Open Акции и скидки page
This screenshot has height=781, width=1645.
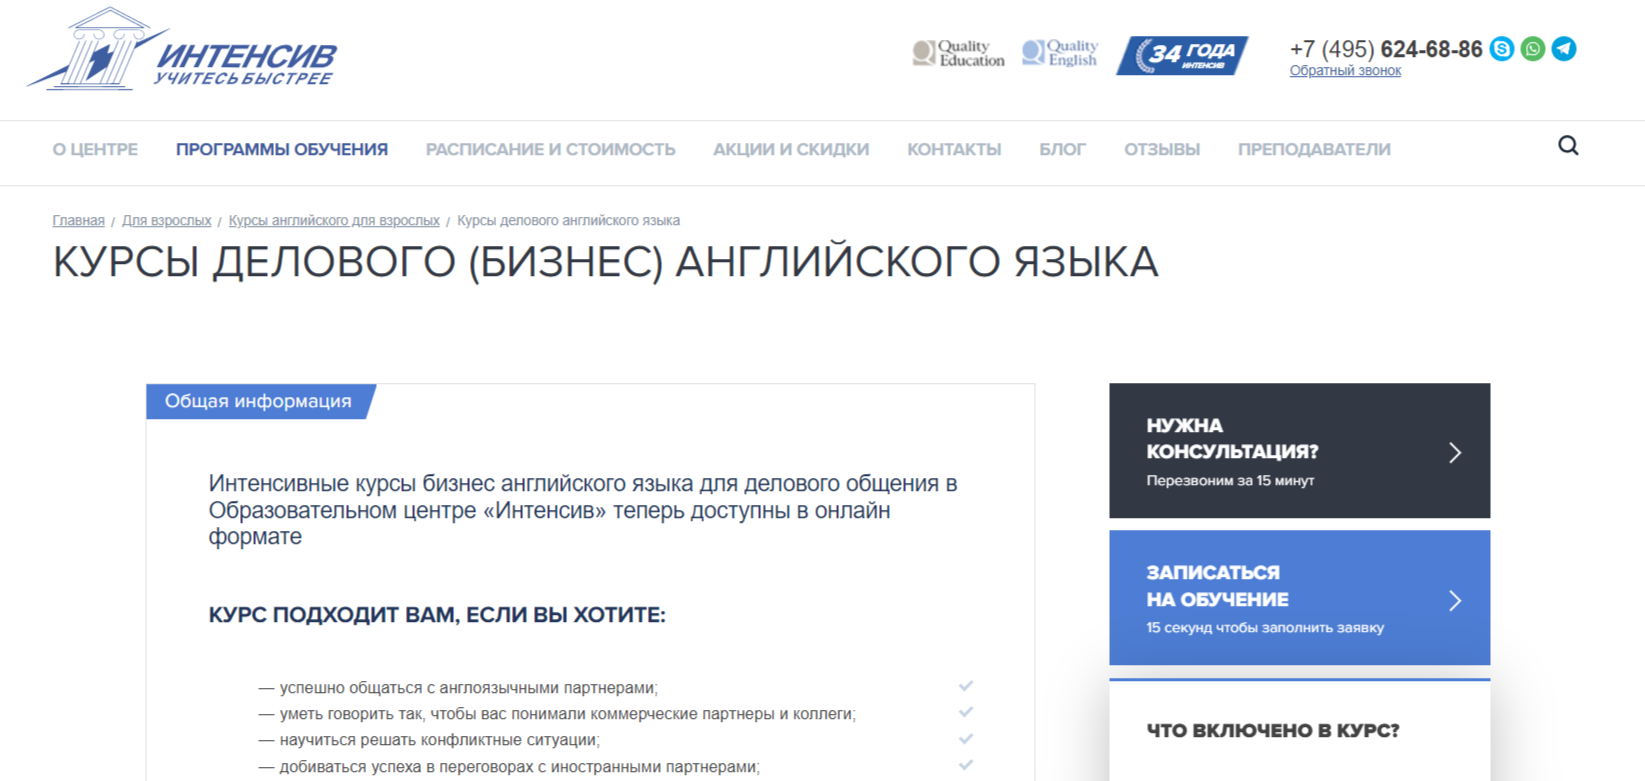[791, 149]
